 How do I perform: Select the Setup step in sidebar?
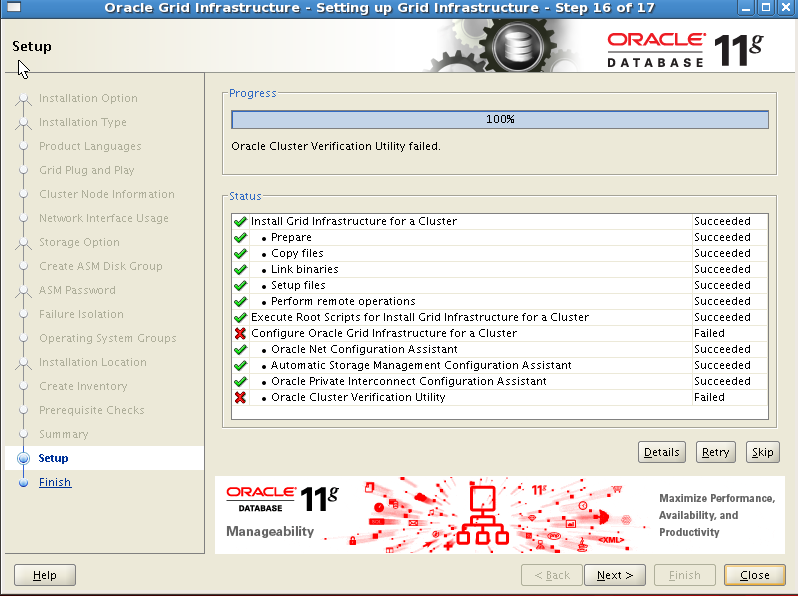53,458
